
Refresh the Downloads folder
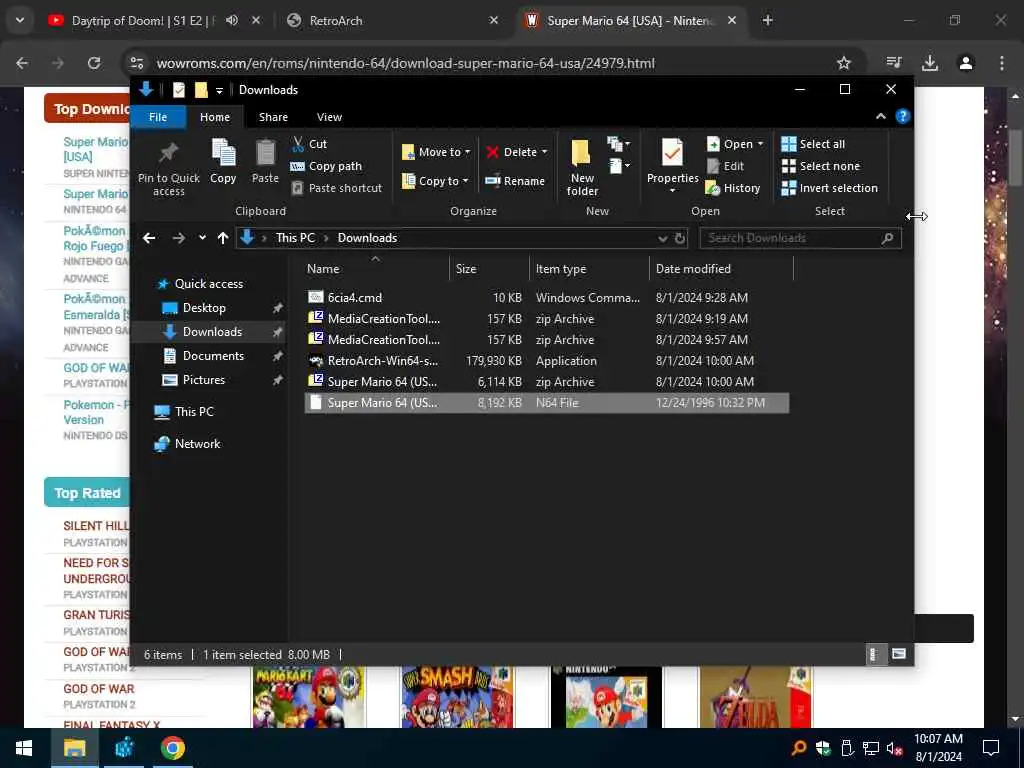coord(680,238)
